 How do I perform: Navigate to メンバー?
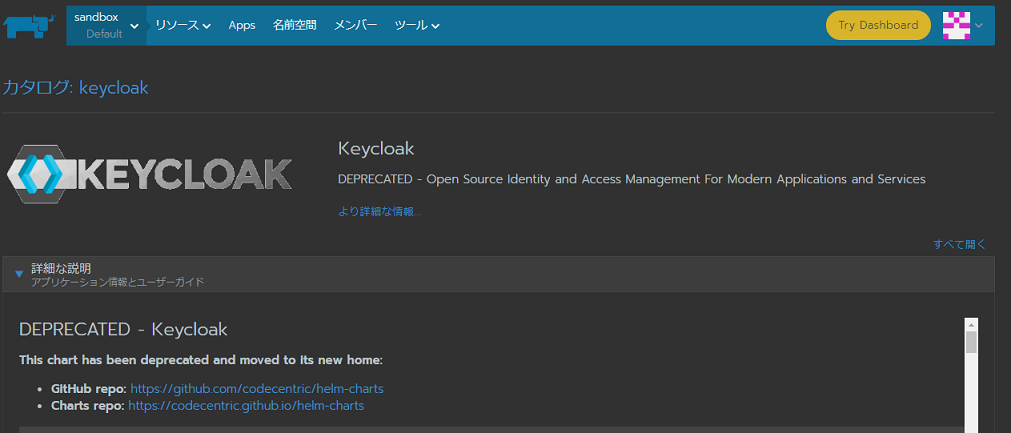[x=355, y=26]
